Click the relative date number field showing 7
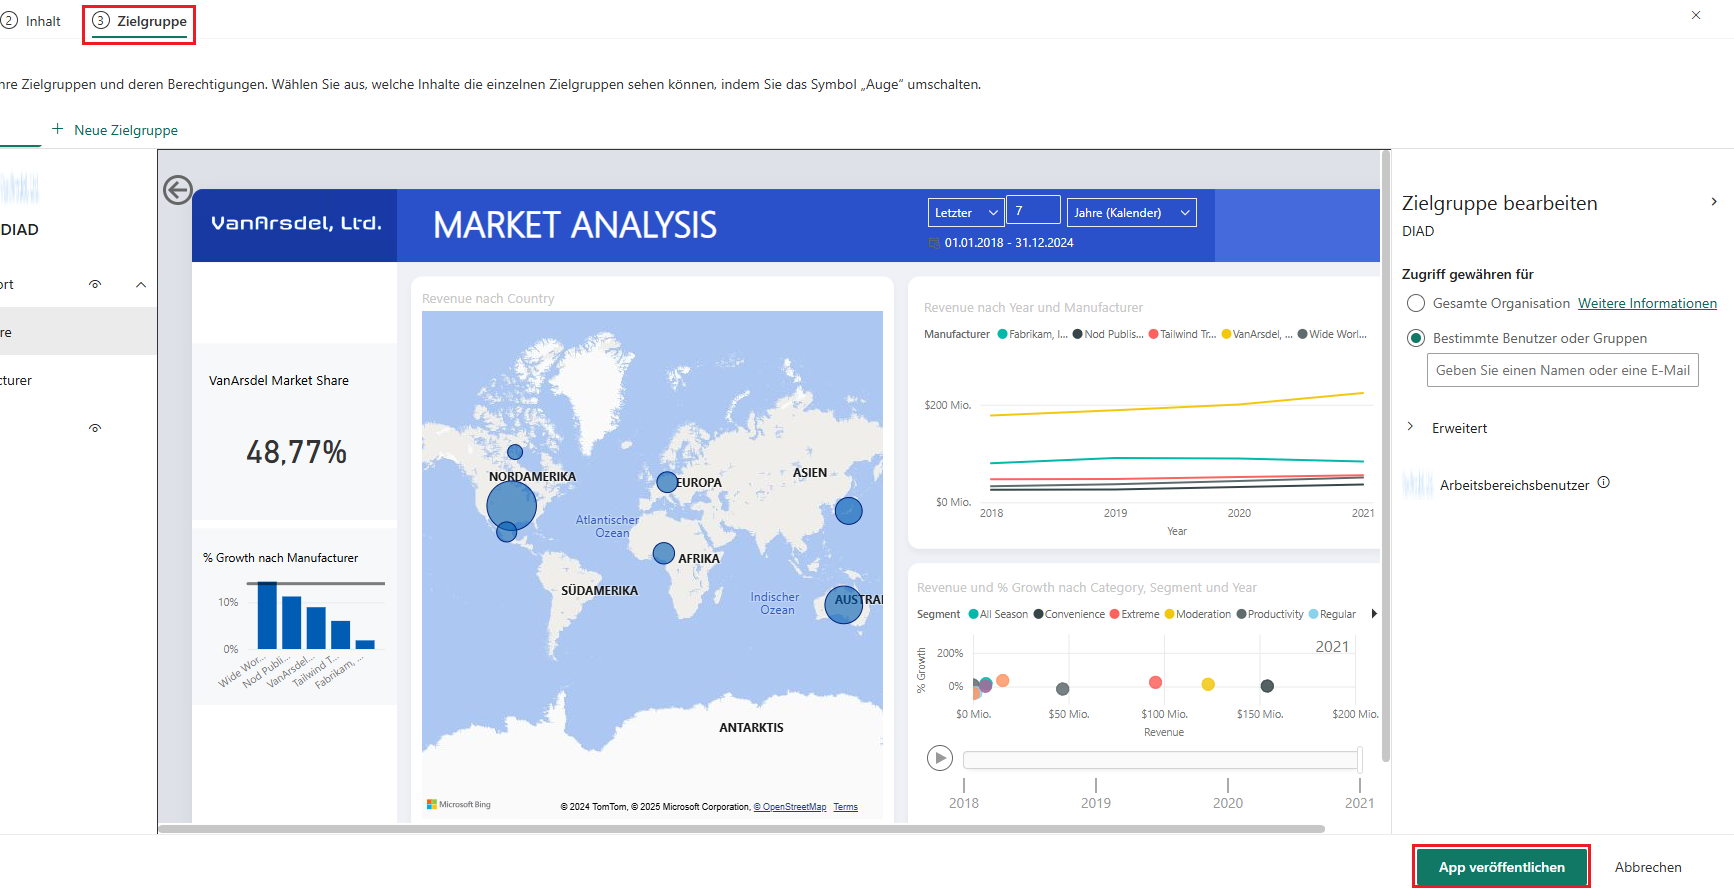 coord(1033,210)
